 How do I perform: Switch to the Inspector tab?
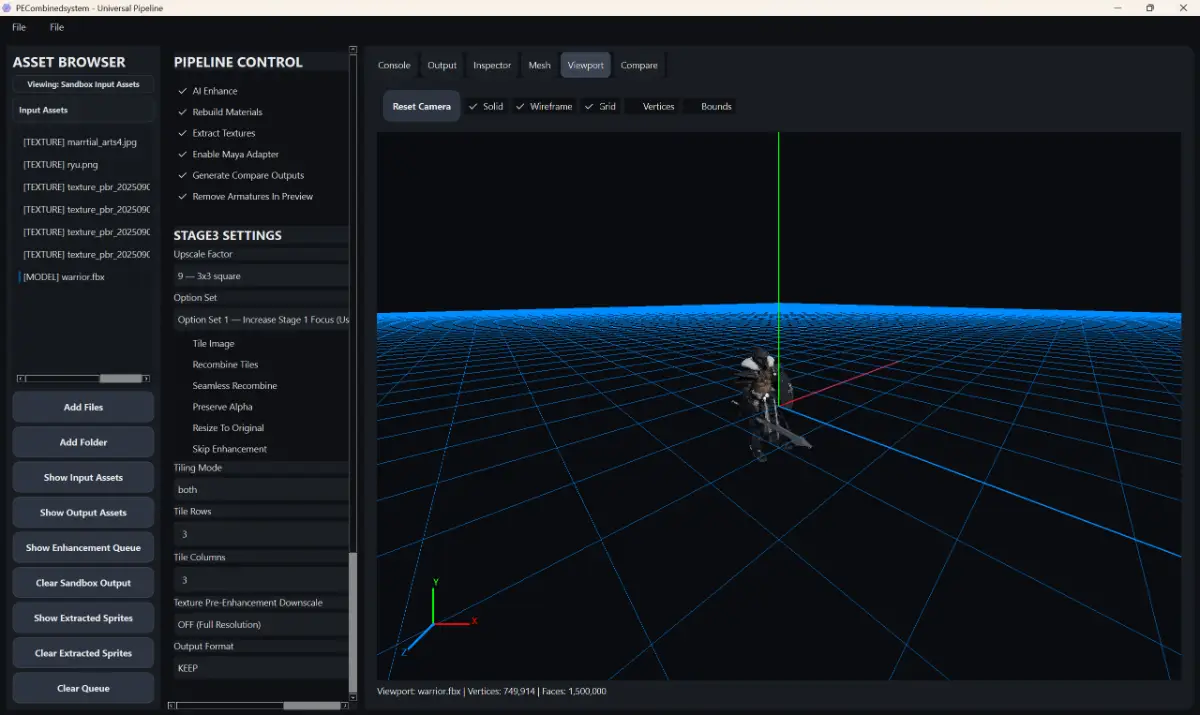click(x=492, y=65)
